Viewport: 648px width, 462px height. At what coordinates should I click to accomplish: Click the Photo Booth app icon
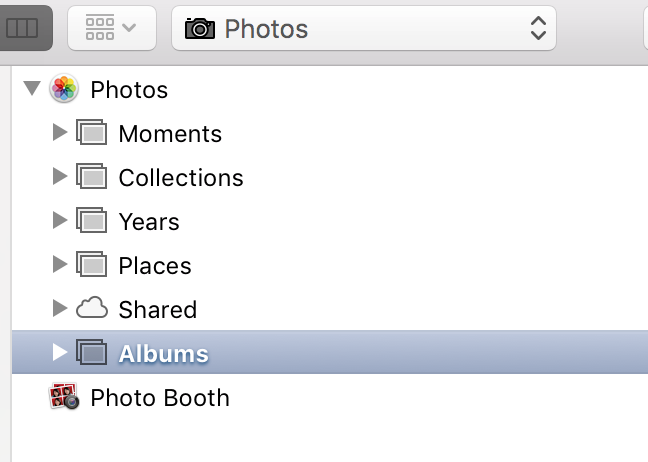click(x=64, y=396)
